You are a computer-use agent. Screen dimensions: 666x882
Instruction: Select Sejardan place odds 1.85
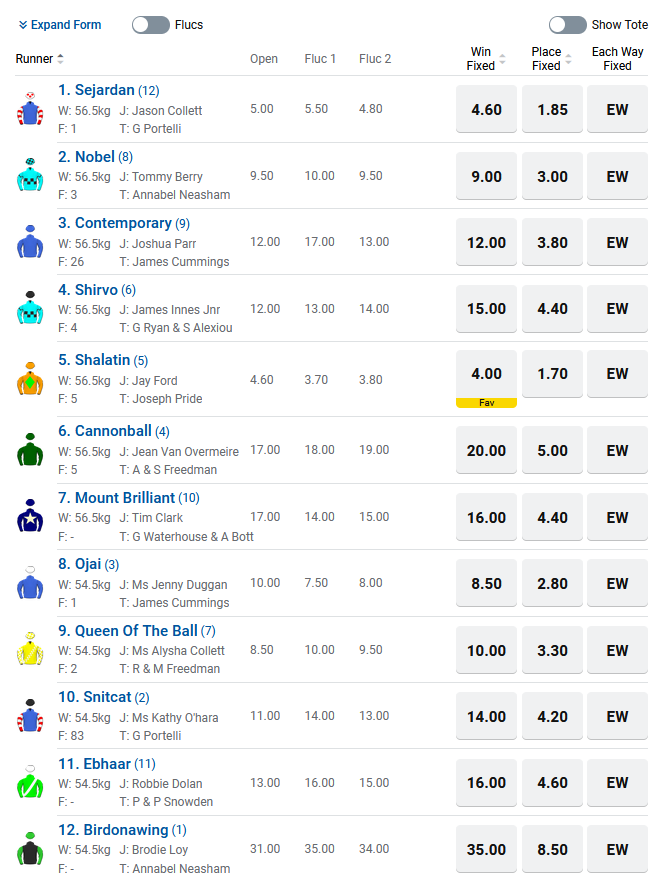pyautogui.click(x=552, y=109)
